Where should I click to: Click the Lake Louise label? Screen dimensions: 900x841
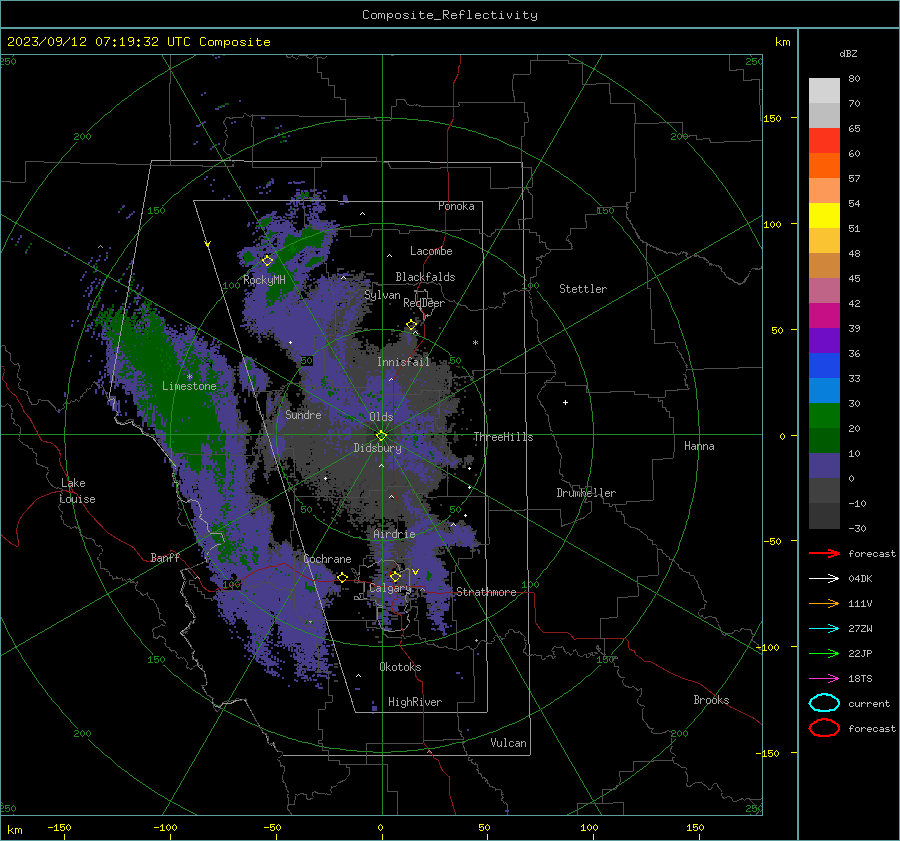click(x=77, y=491)
